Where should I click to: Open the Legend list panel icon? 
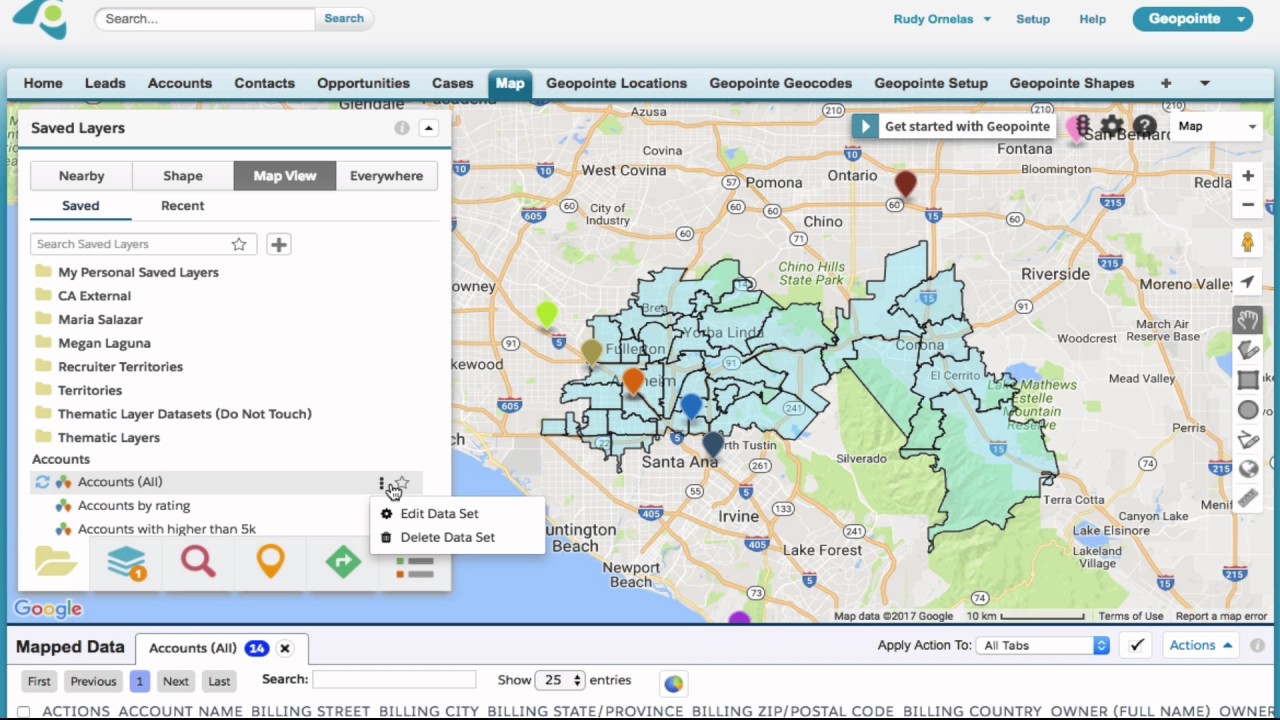click(414, 567)
